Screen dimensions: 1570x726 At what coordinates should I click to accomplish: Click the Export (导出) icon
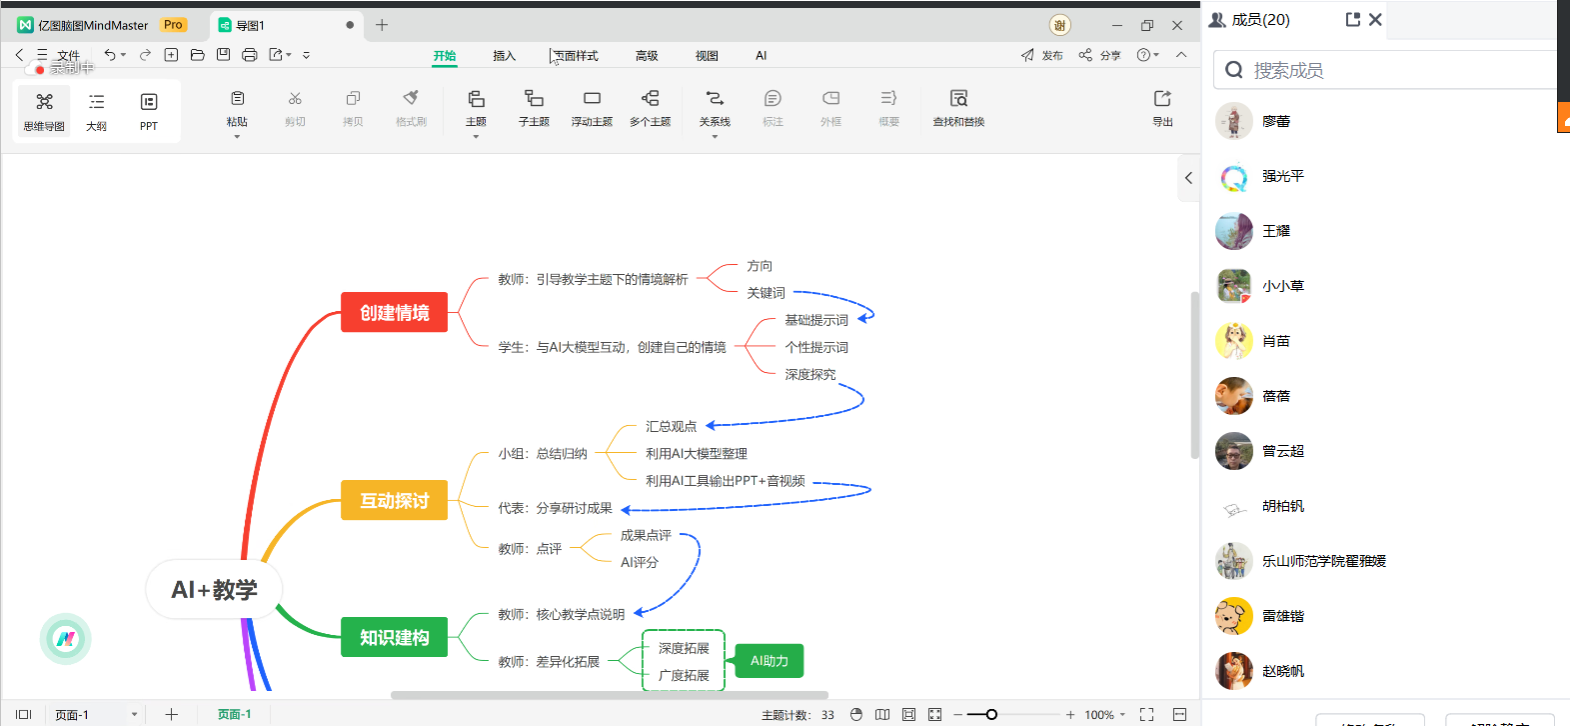[1162, 107]
